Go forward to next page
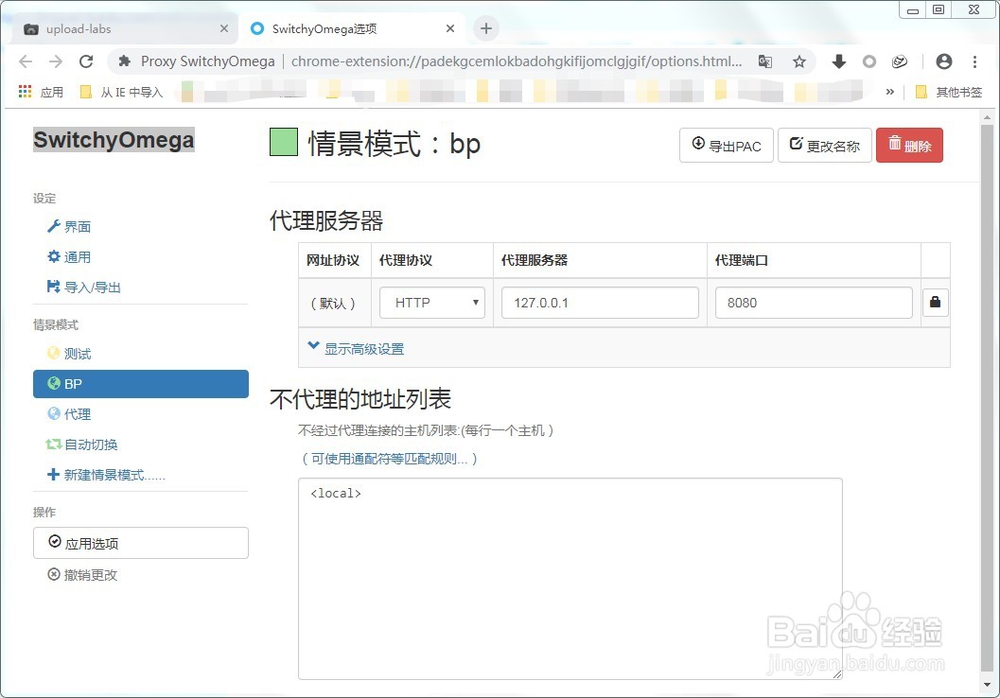Image resolution: width=1000 pixels, height=698 pixels. (x=56, y=61)
